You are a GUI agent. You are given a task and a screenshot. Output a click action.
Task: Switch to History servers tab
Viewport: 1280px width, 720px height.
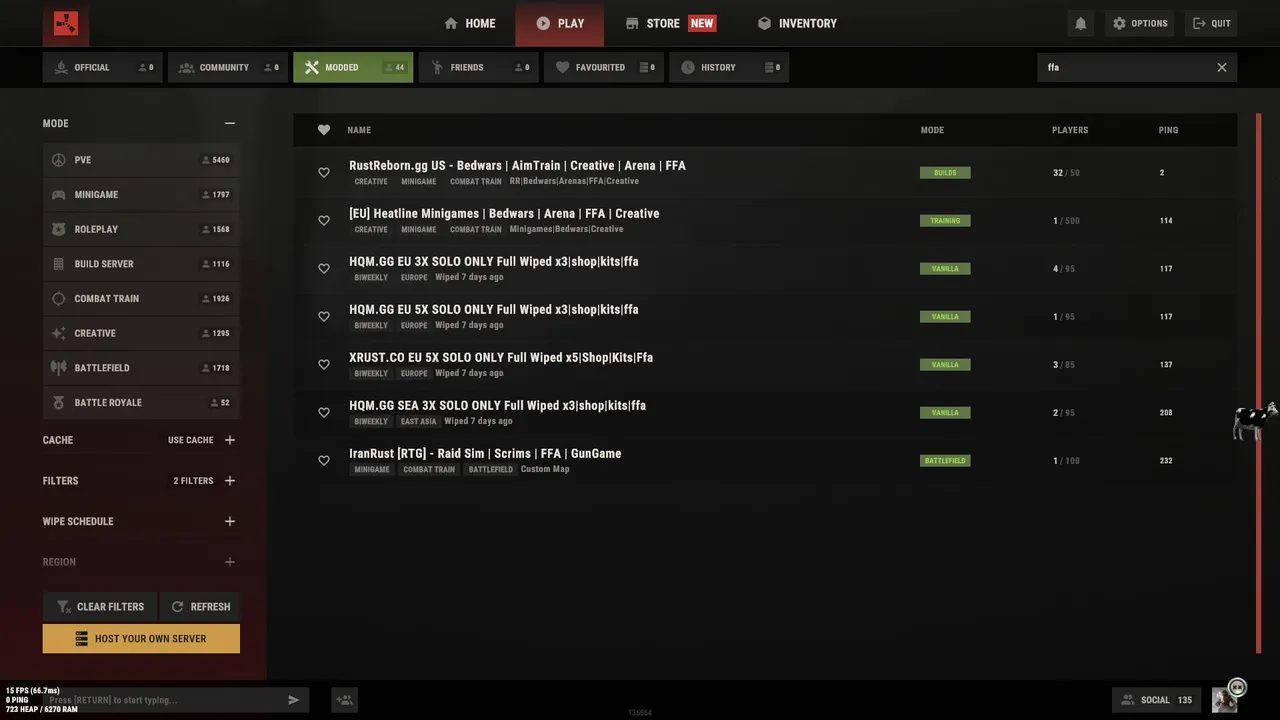click(729, 67)
